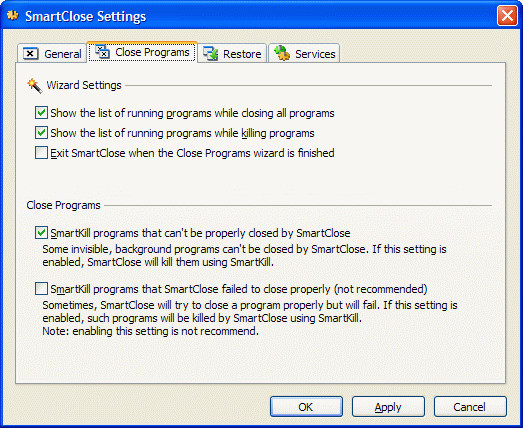The height and width of the screenshot is (428, 523).
Task: Open the Restore tab
Action: tap(232, 53)
